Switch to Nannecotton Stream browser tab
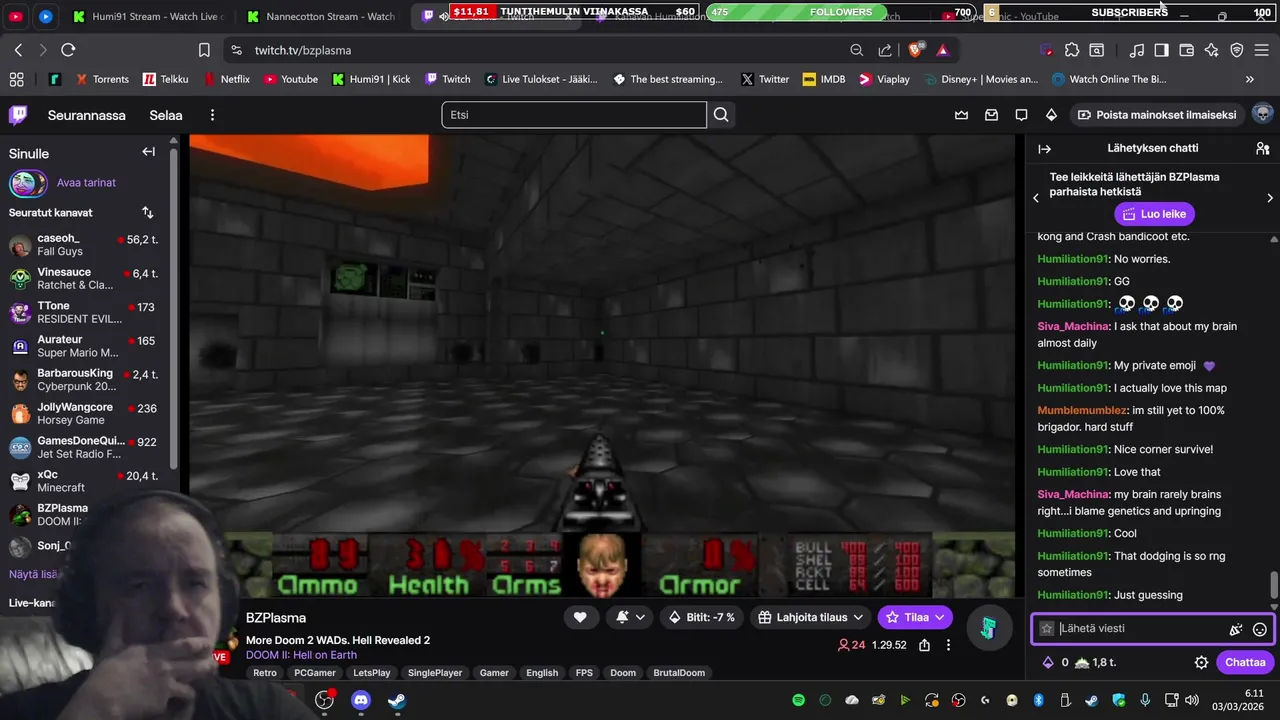 [x=322, y=16]
